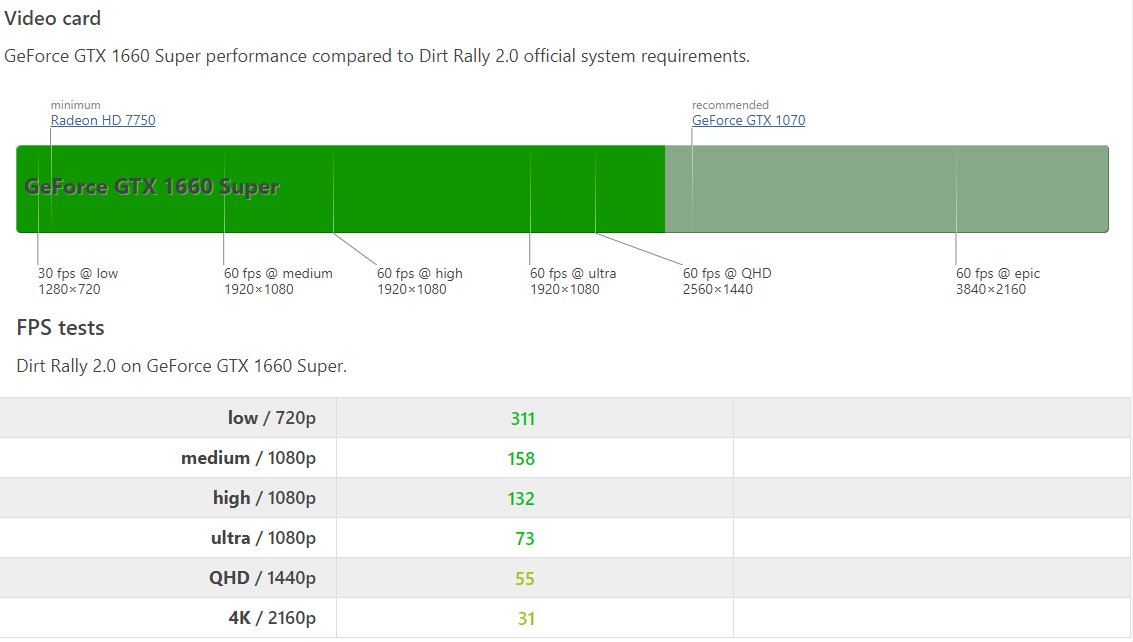
Task: Select the GeForce GTX 1660 Super bar label
Action: pos(152,187)
